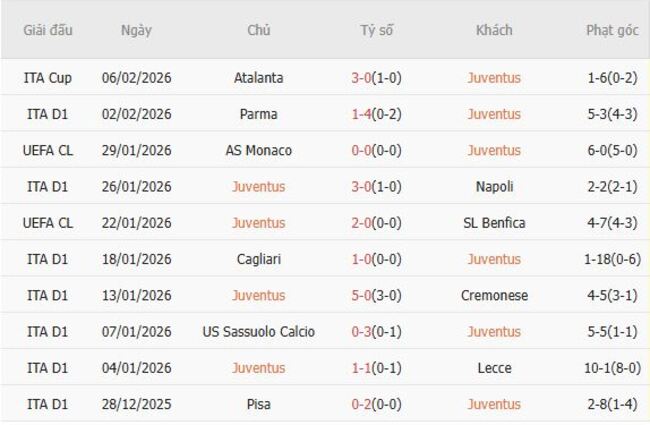Select AS Monaco in the home column
The image size is (650, 425).
[x=258, y=150]
